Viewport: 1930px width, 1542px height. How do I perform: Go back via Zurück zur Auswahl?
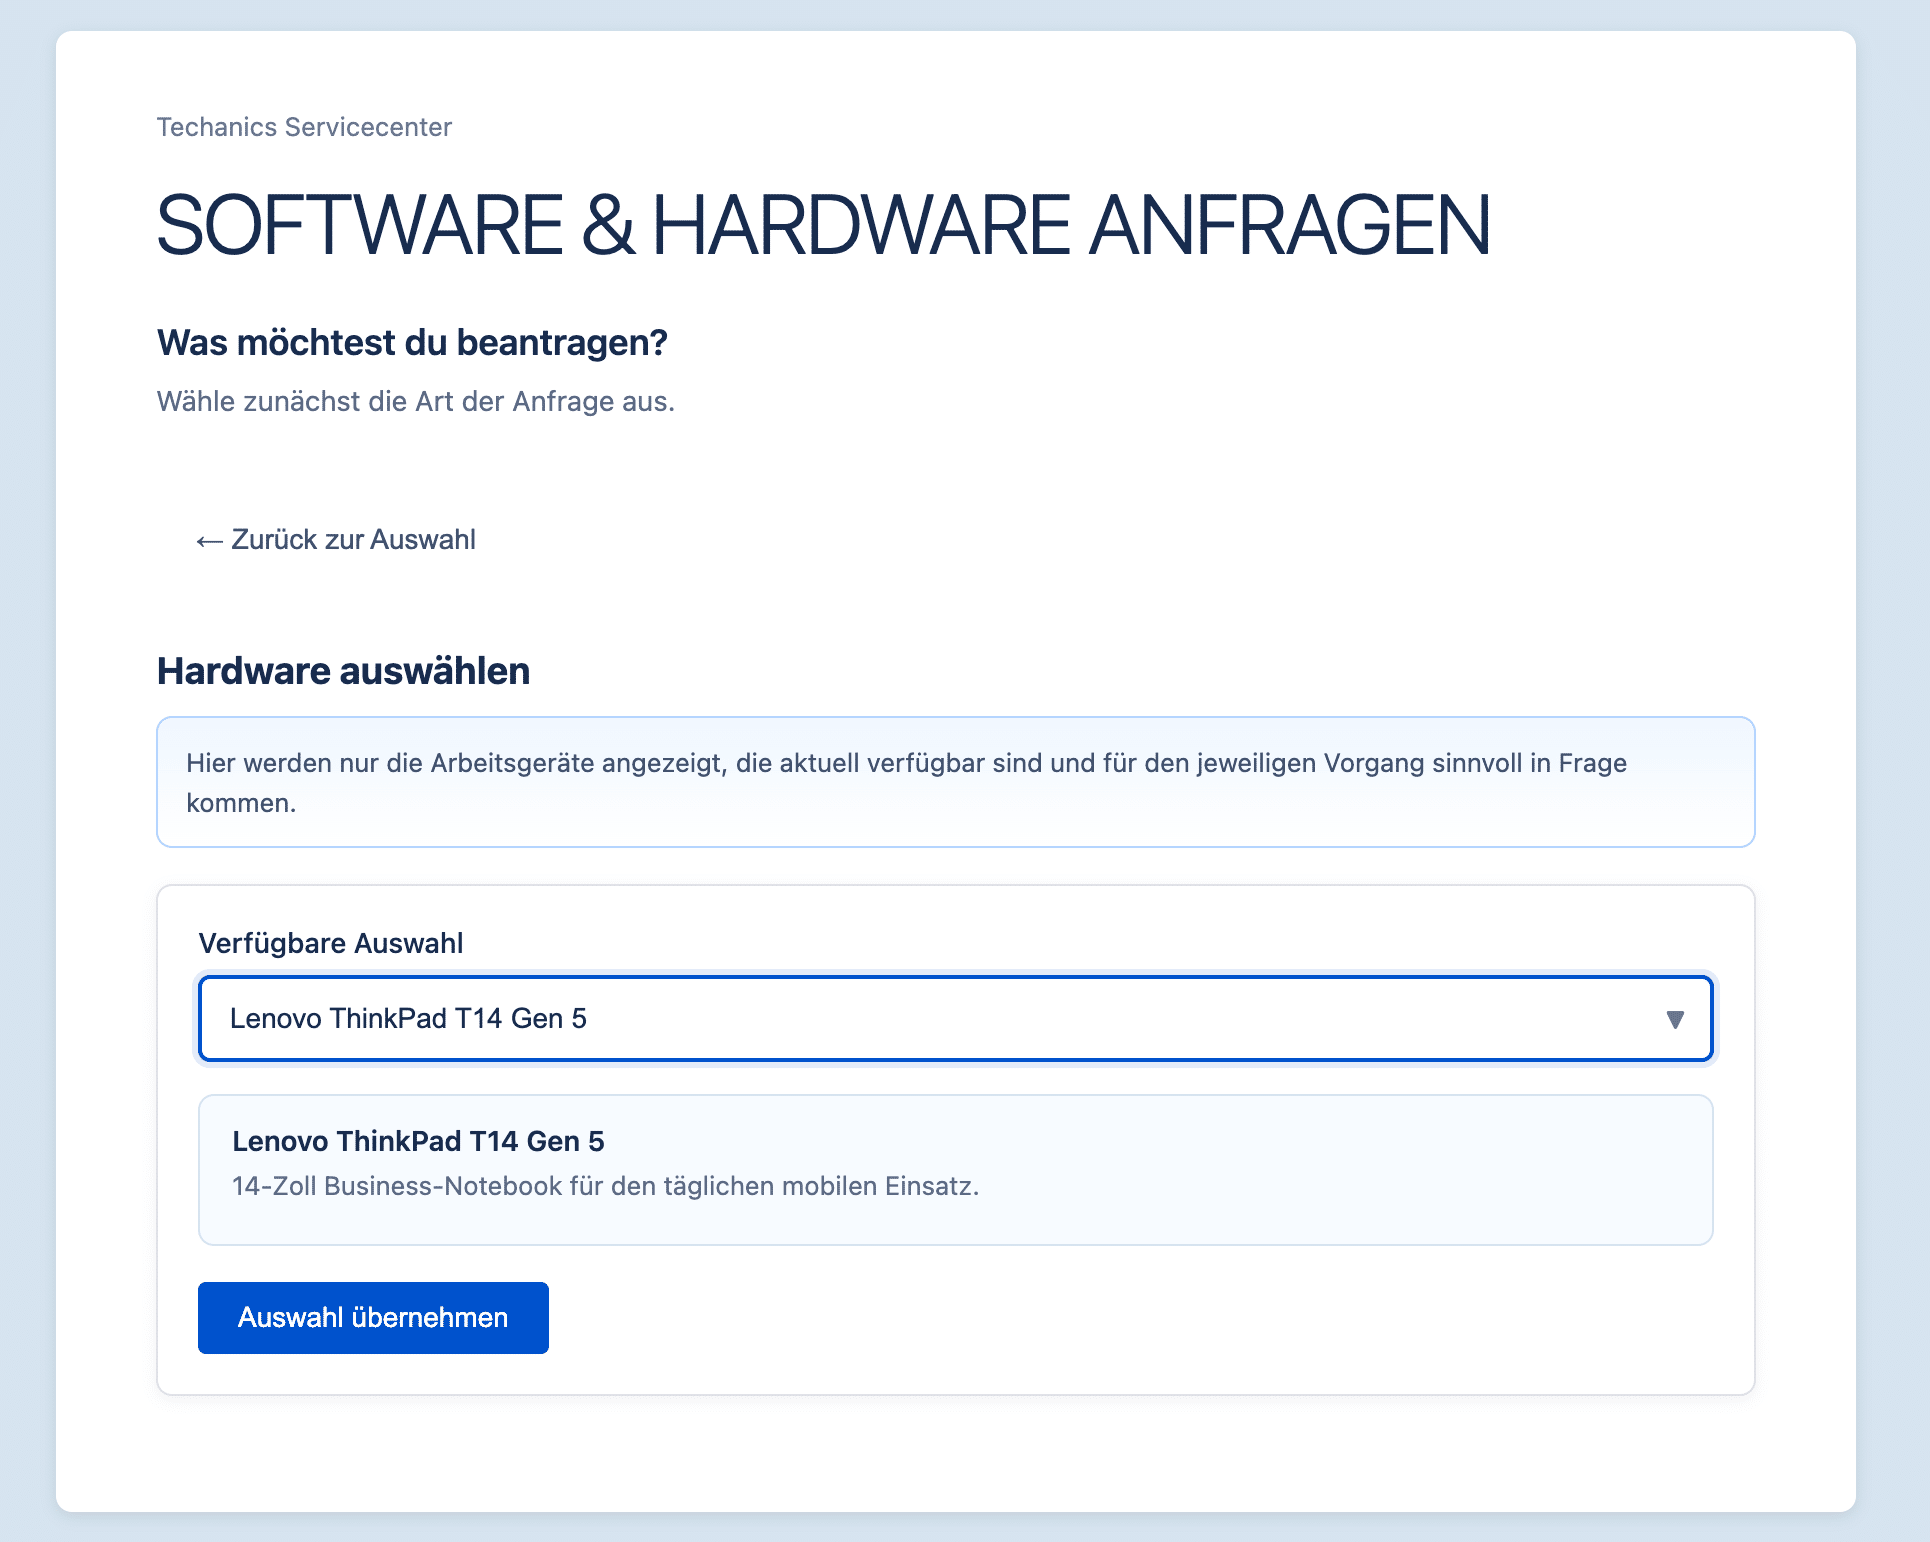353,540
